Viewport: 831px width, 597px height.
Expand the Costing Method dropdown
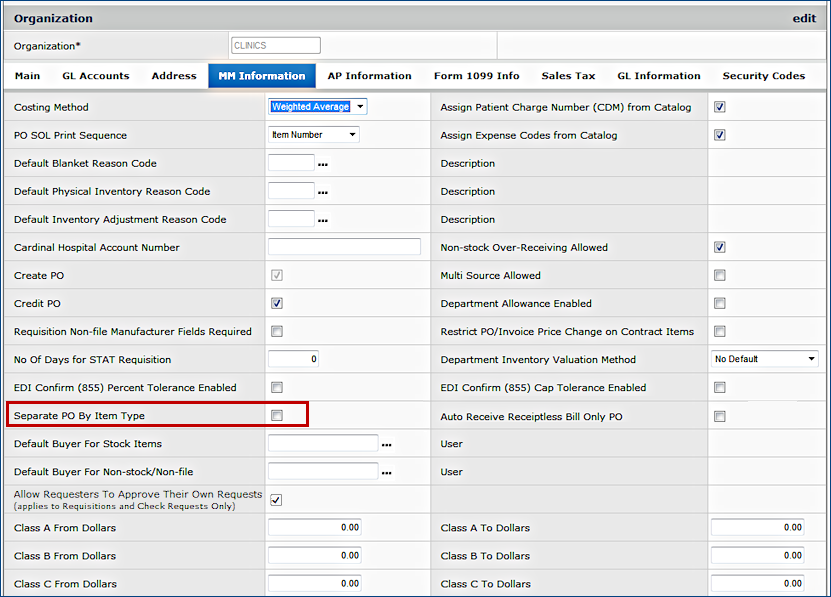317,107
